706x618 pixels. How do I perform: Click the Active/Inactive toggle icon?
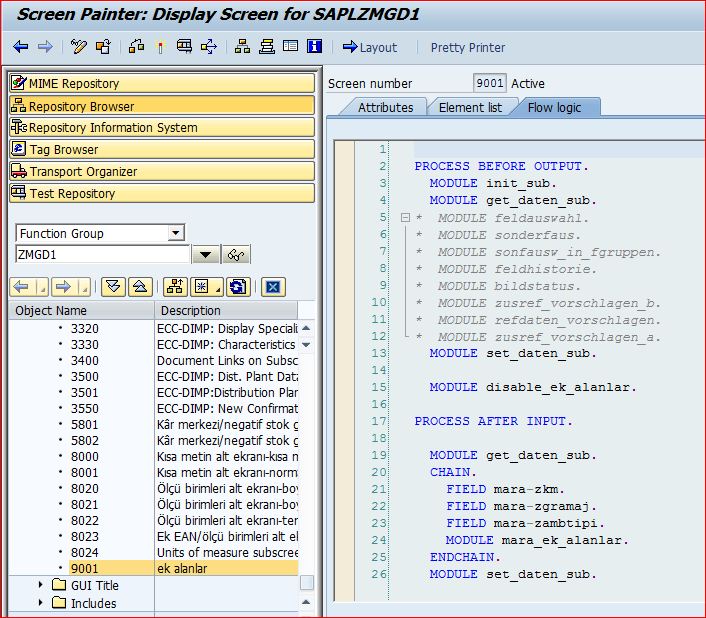[x=104, y=47]
